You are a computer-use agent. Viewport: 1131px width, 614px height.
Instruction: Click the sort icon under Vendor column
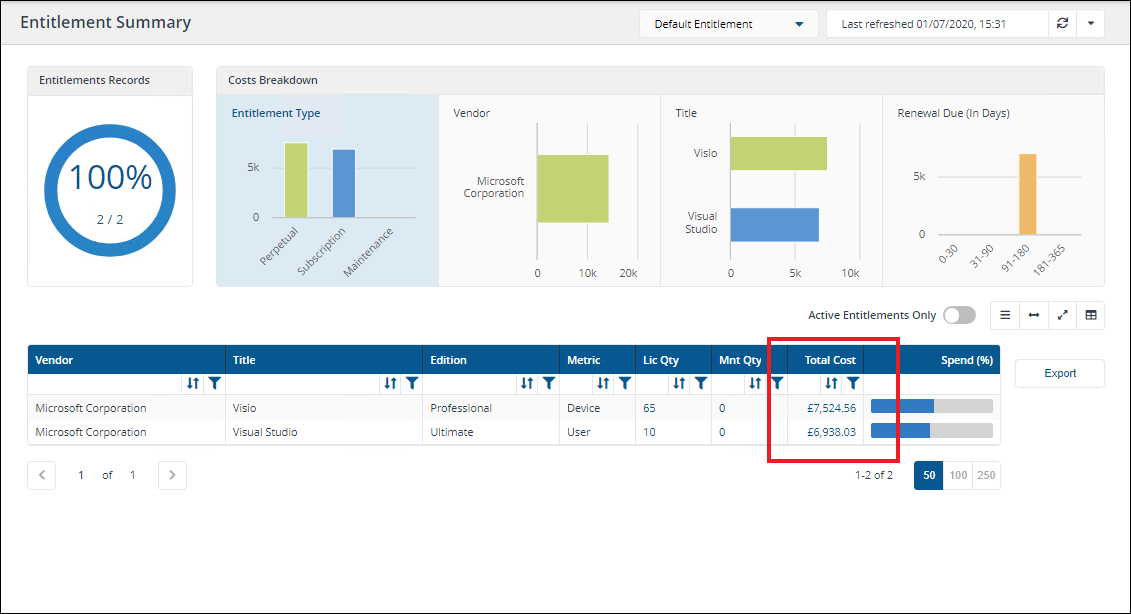193,383
